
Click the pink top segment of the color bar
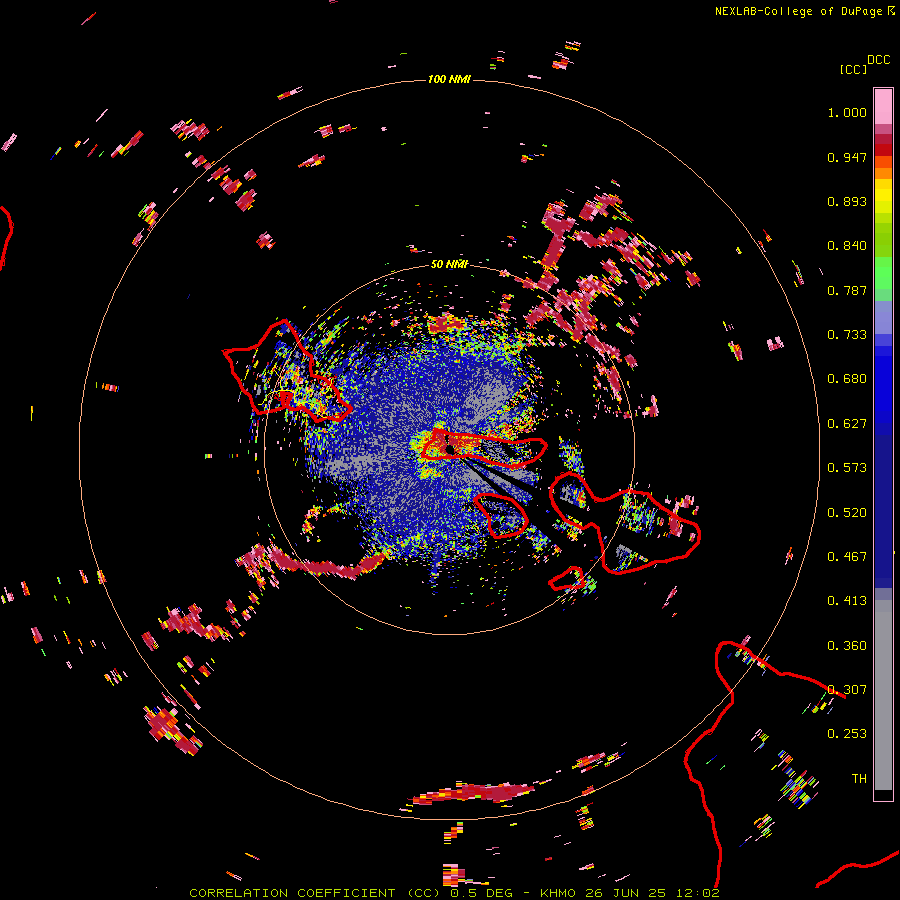(x=883, y=106)
